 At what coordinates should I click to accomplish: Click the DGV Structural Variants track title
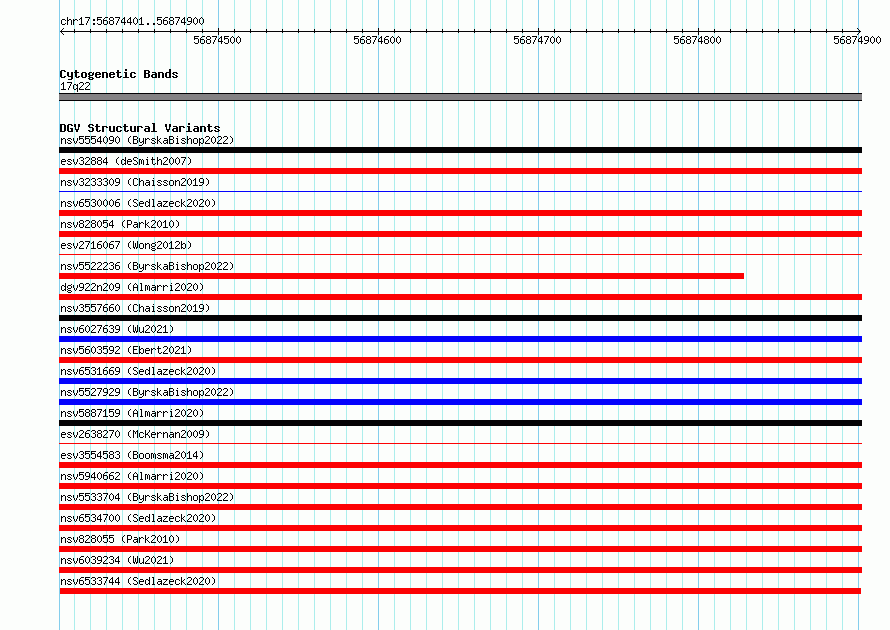coord(140,128)
